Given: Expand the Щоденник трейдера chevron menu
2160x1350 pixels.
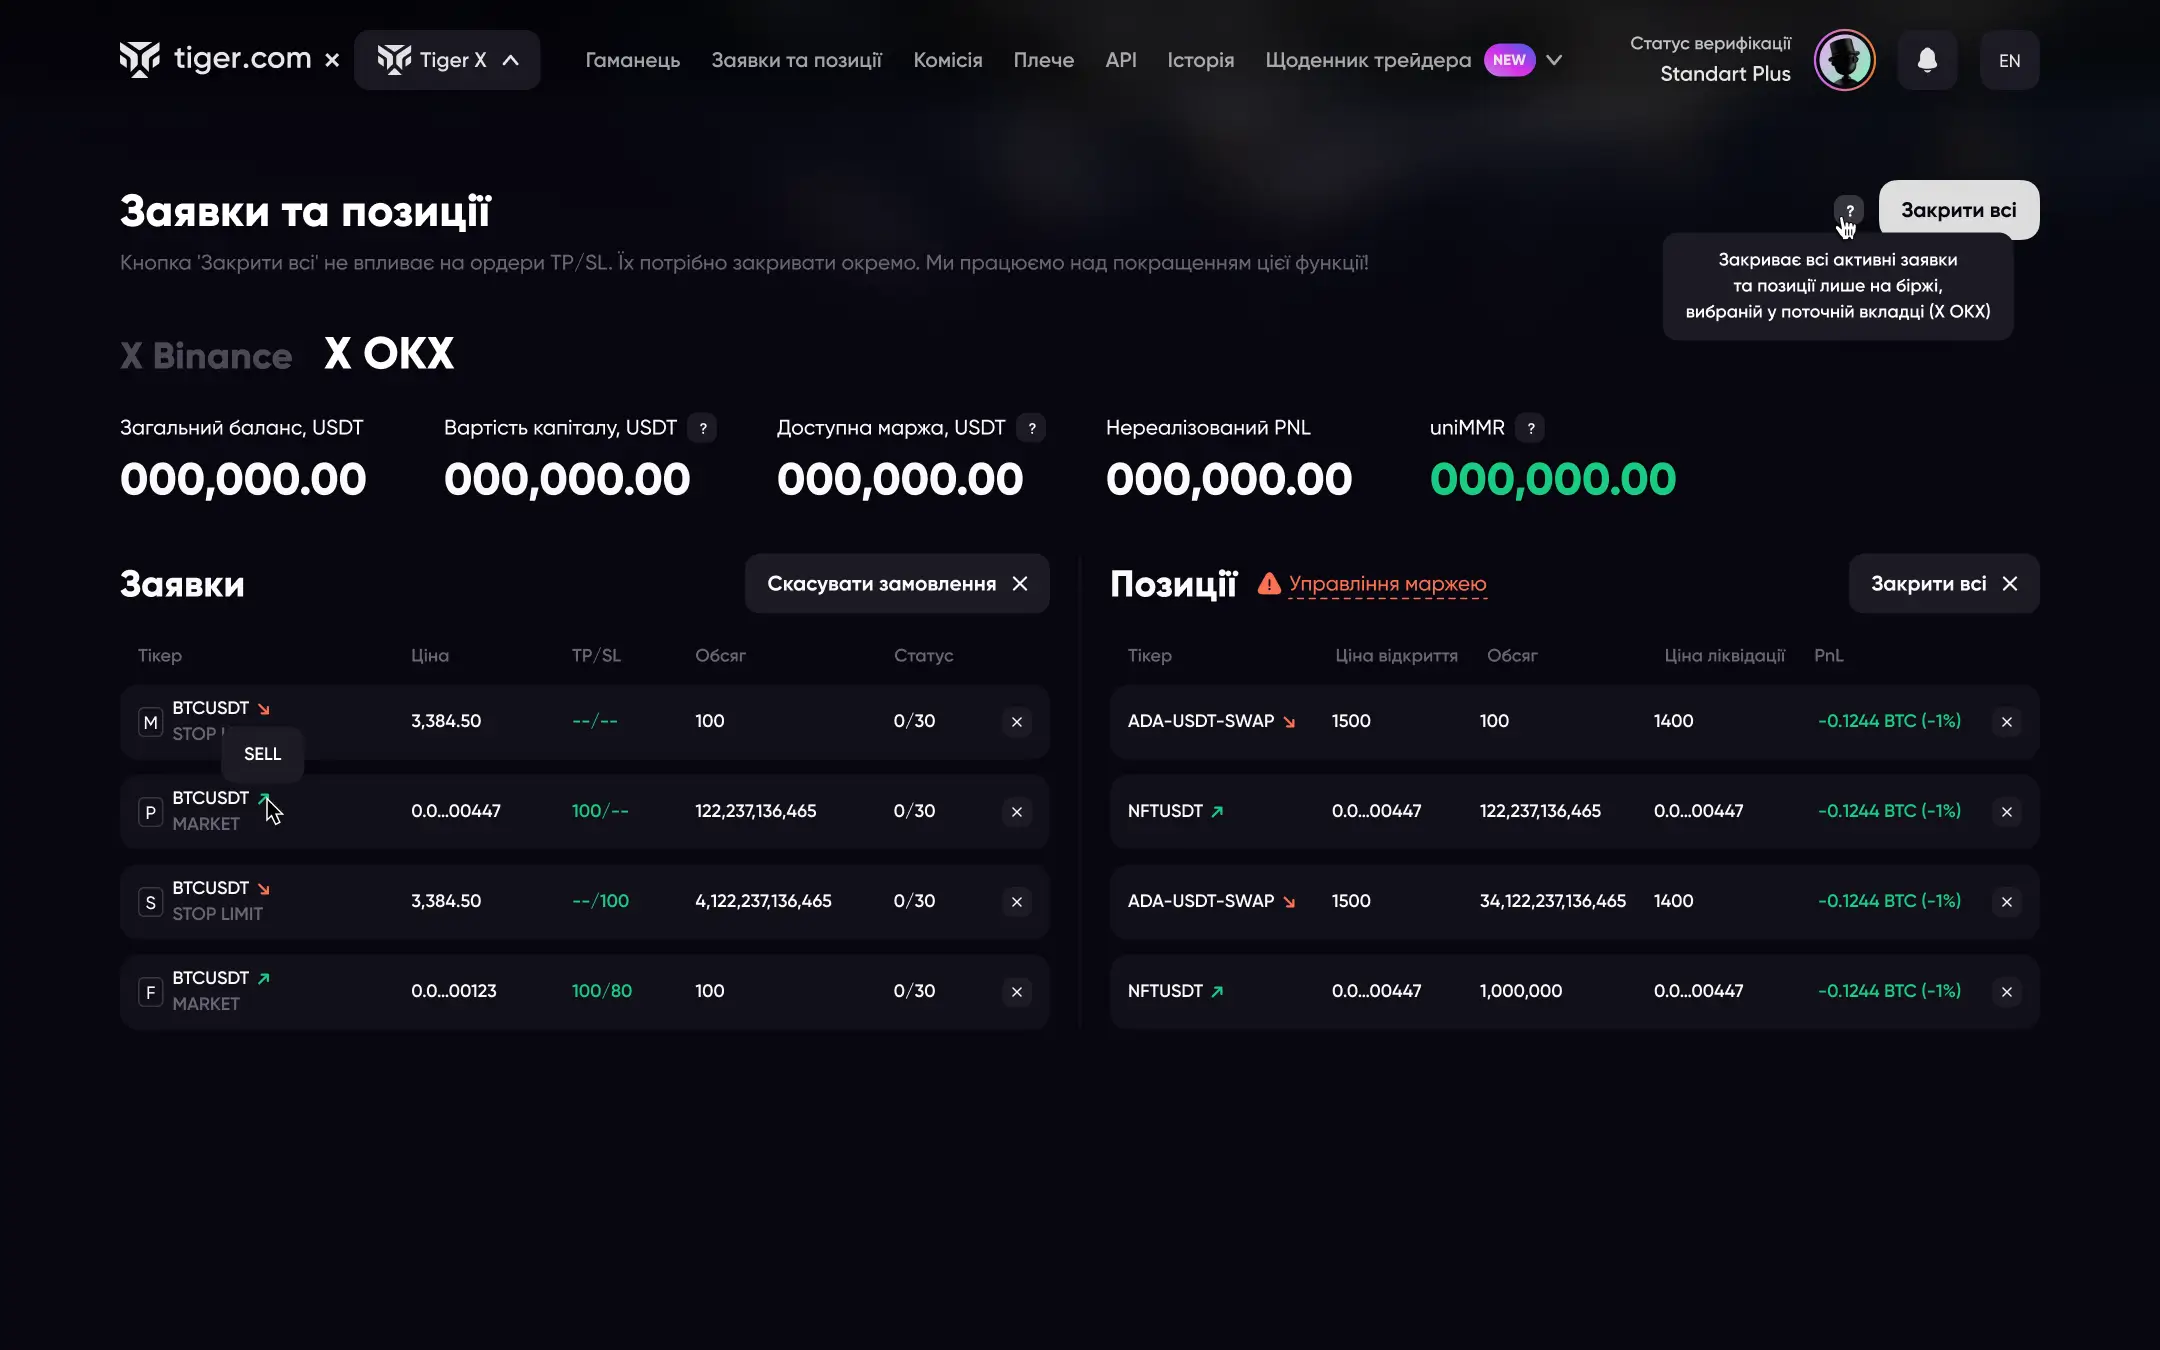Looking at the screenshot, I should click(x=1554, y=60).
